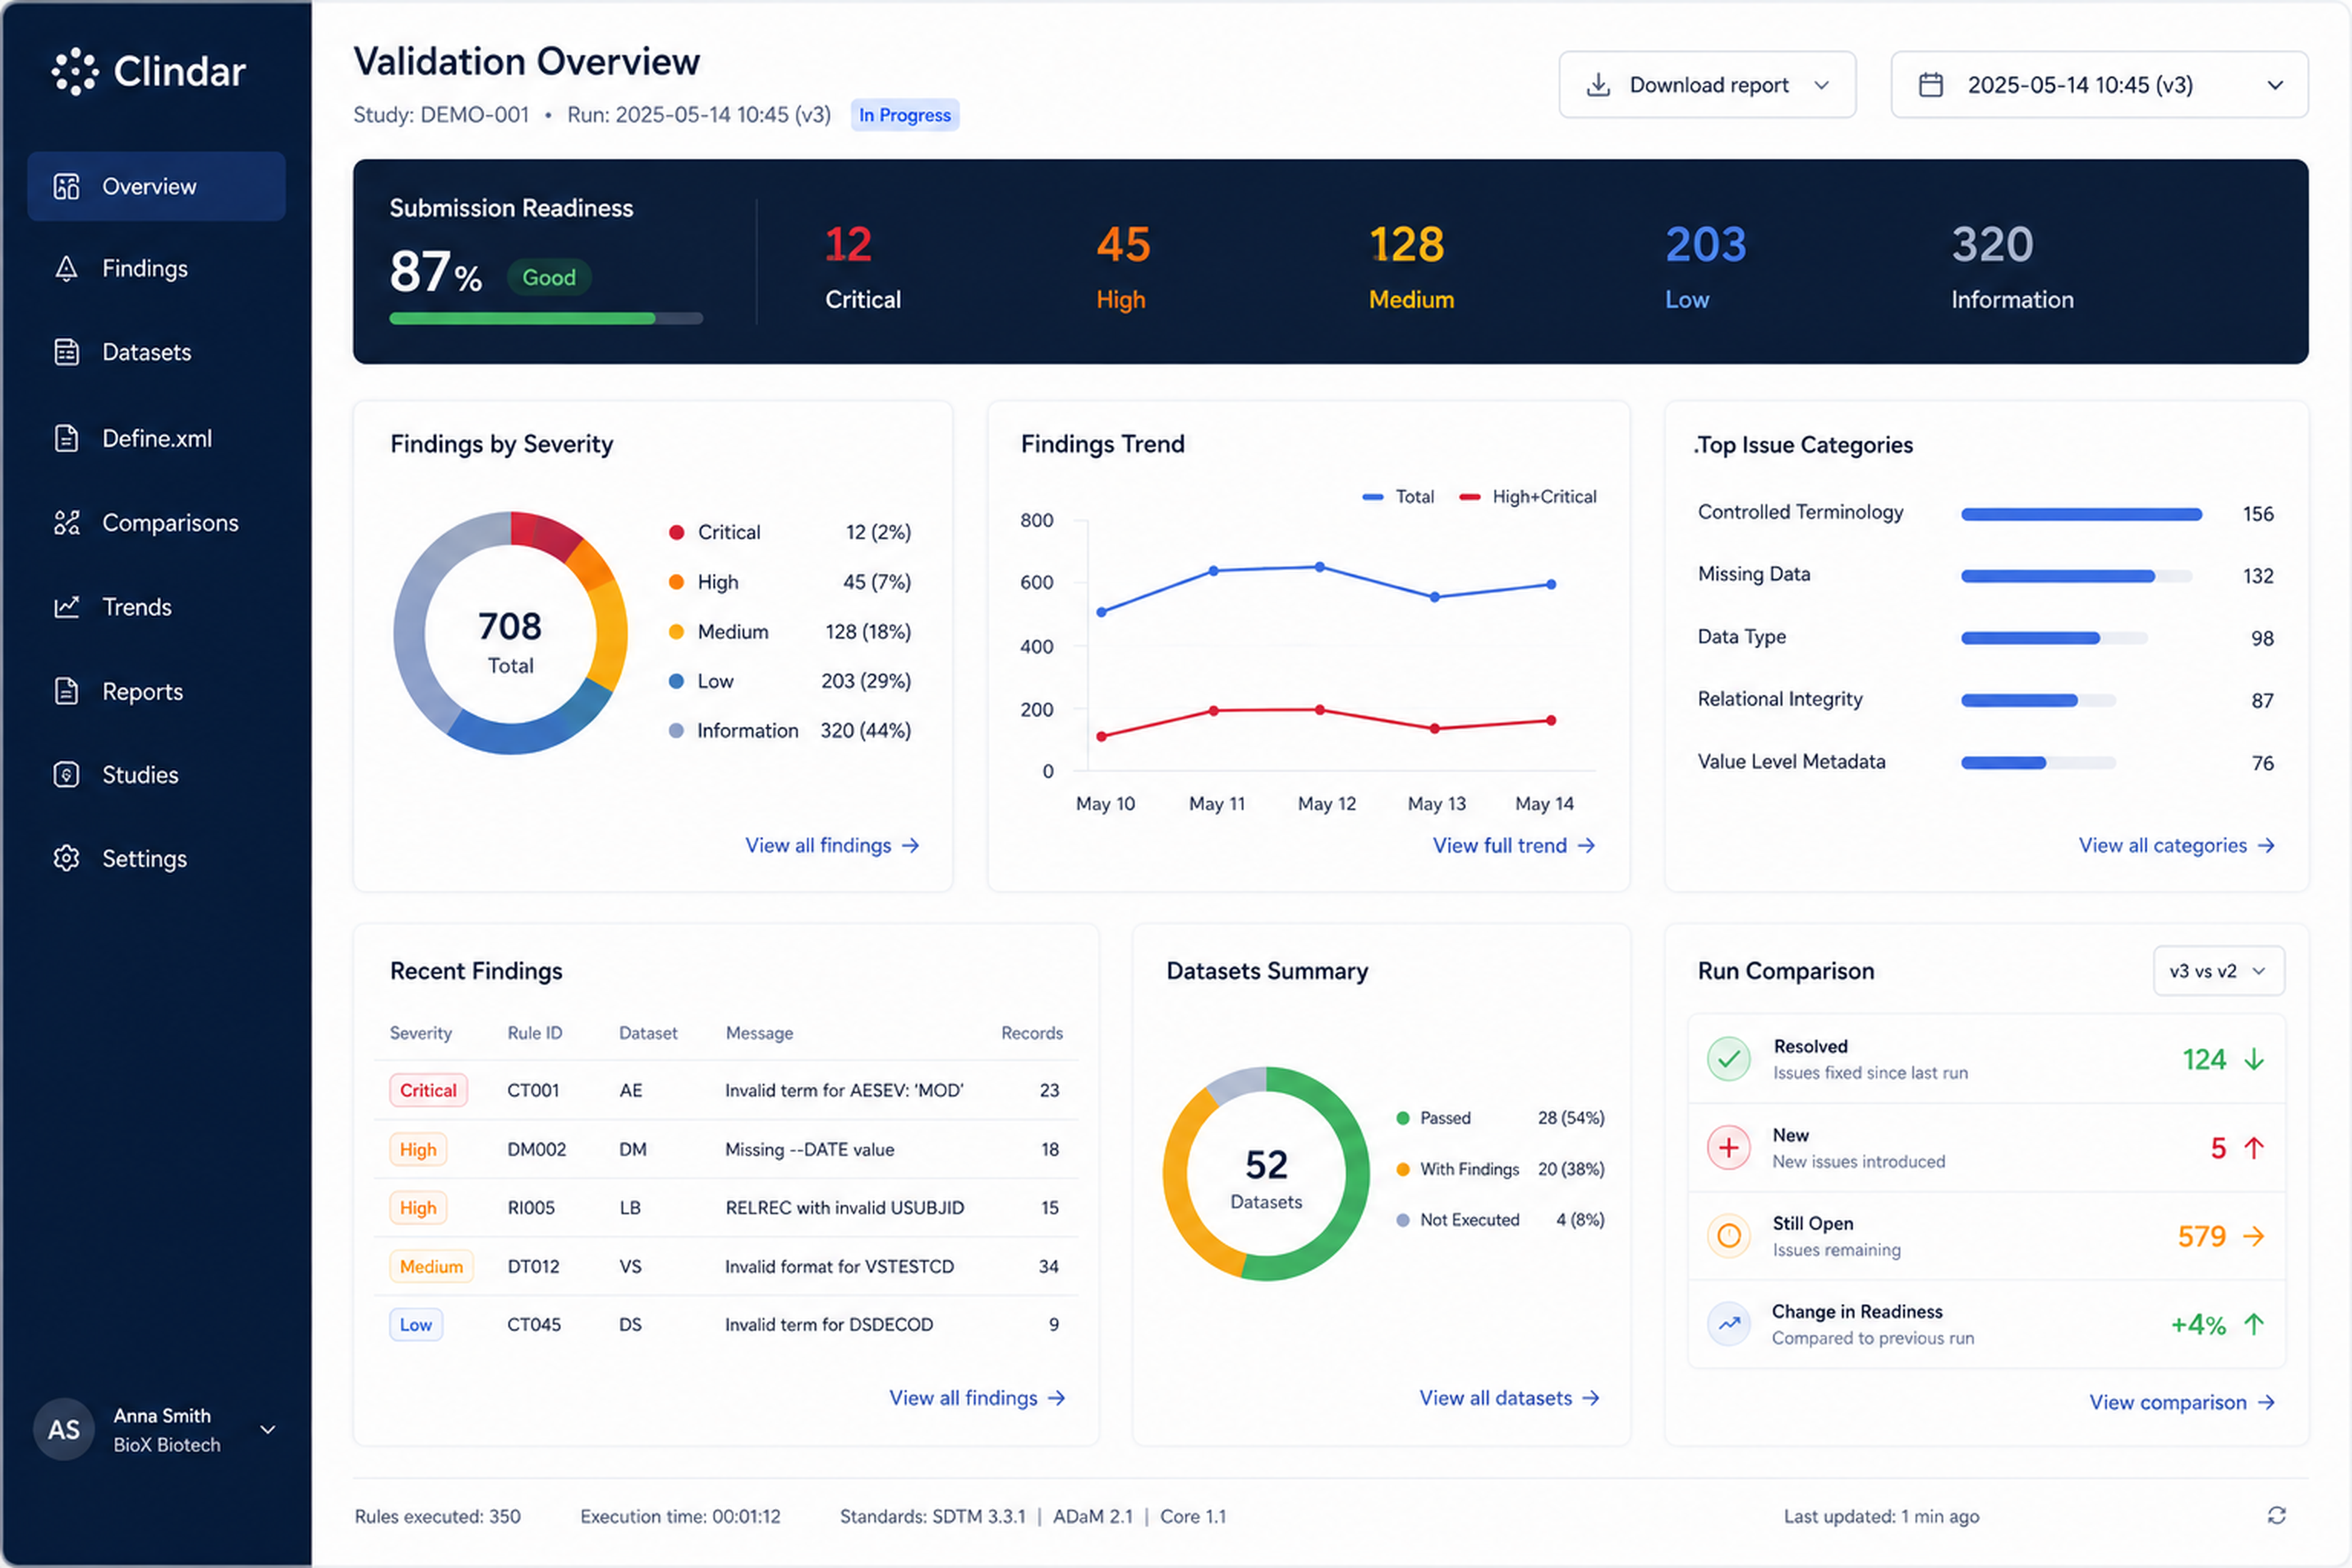The image size is (2352, 1568).
Task: Click the green up arrow beside +4%
Action: click(2254, 1325)
